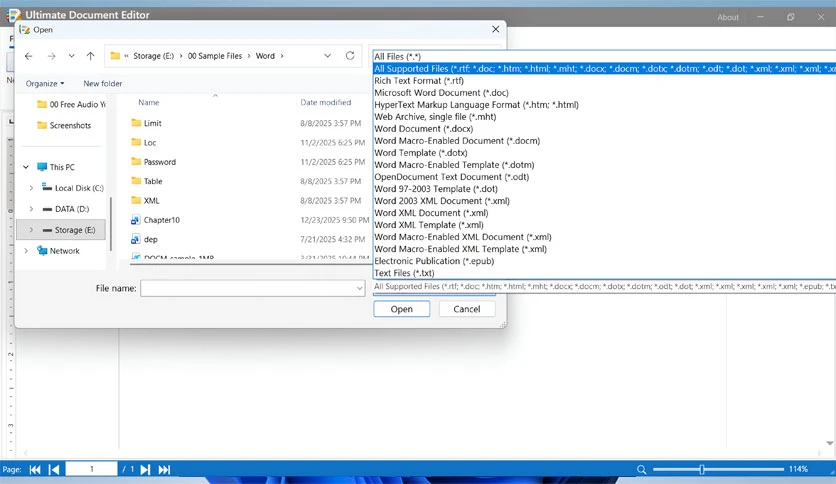Screen dimensions: 836x484
Task: Choose Web Archive, single file (*.mht)
Action: [x=605, y=117]
